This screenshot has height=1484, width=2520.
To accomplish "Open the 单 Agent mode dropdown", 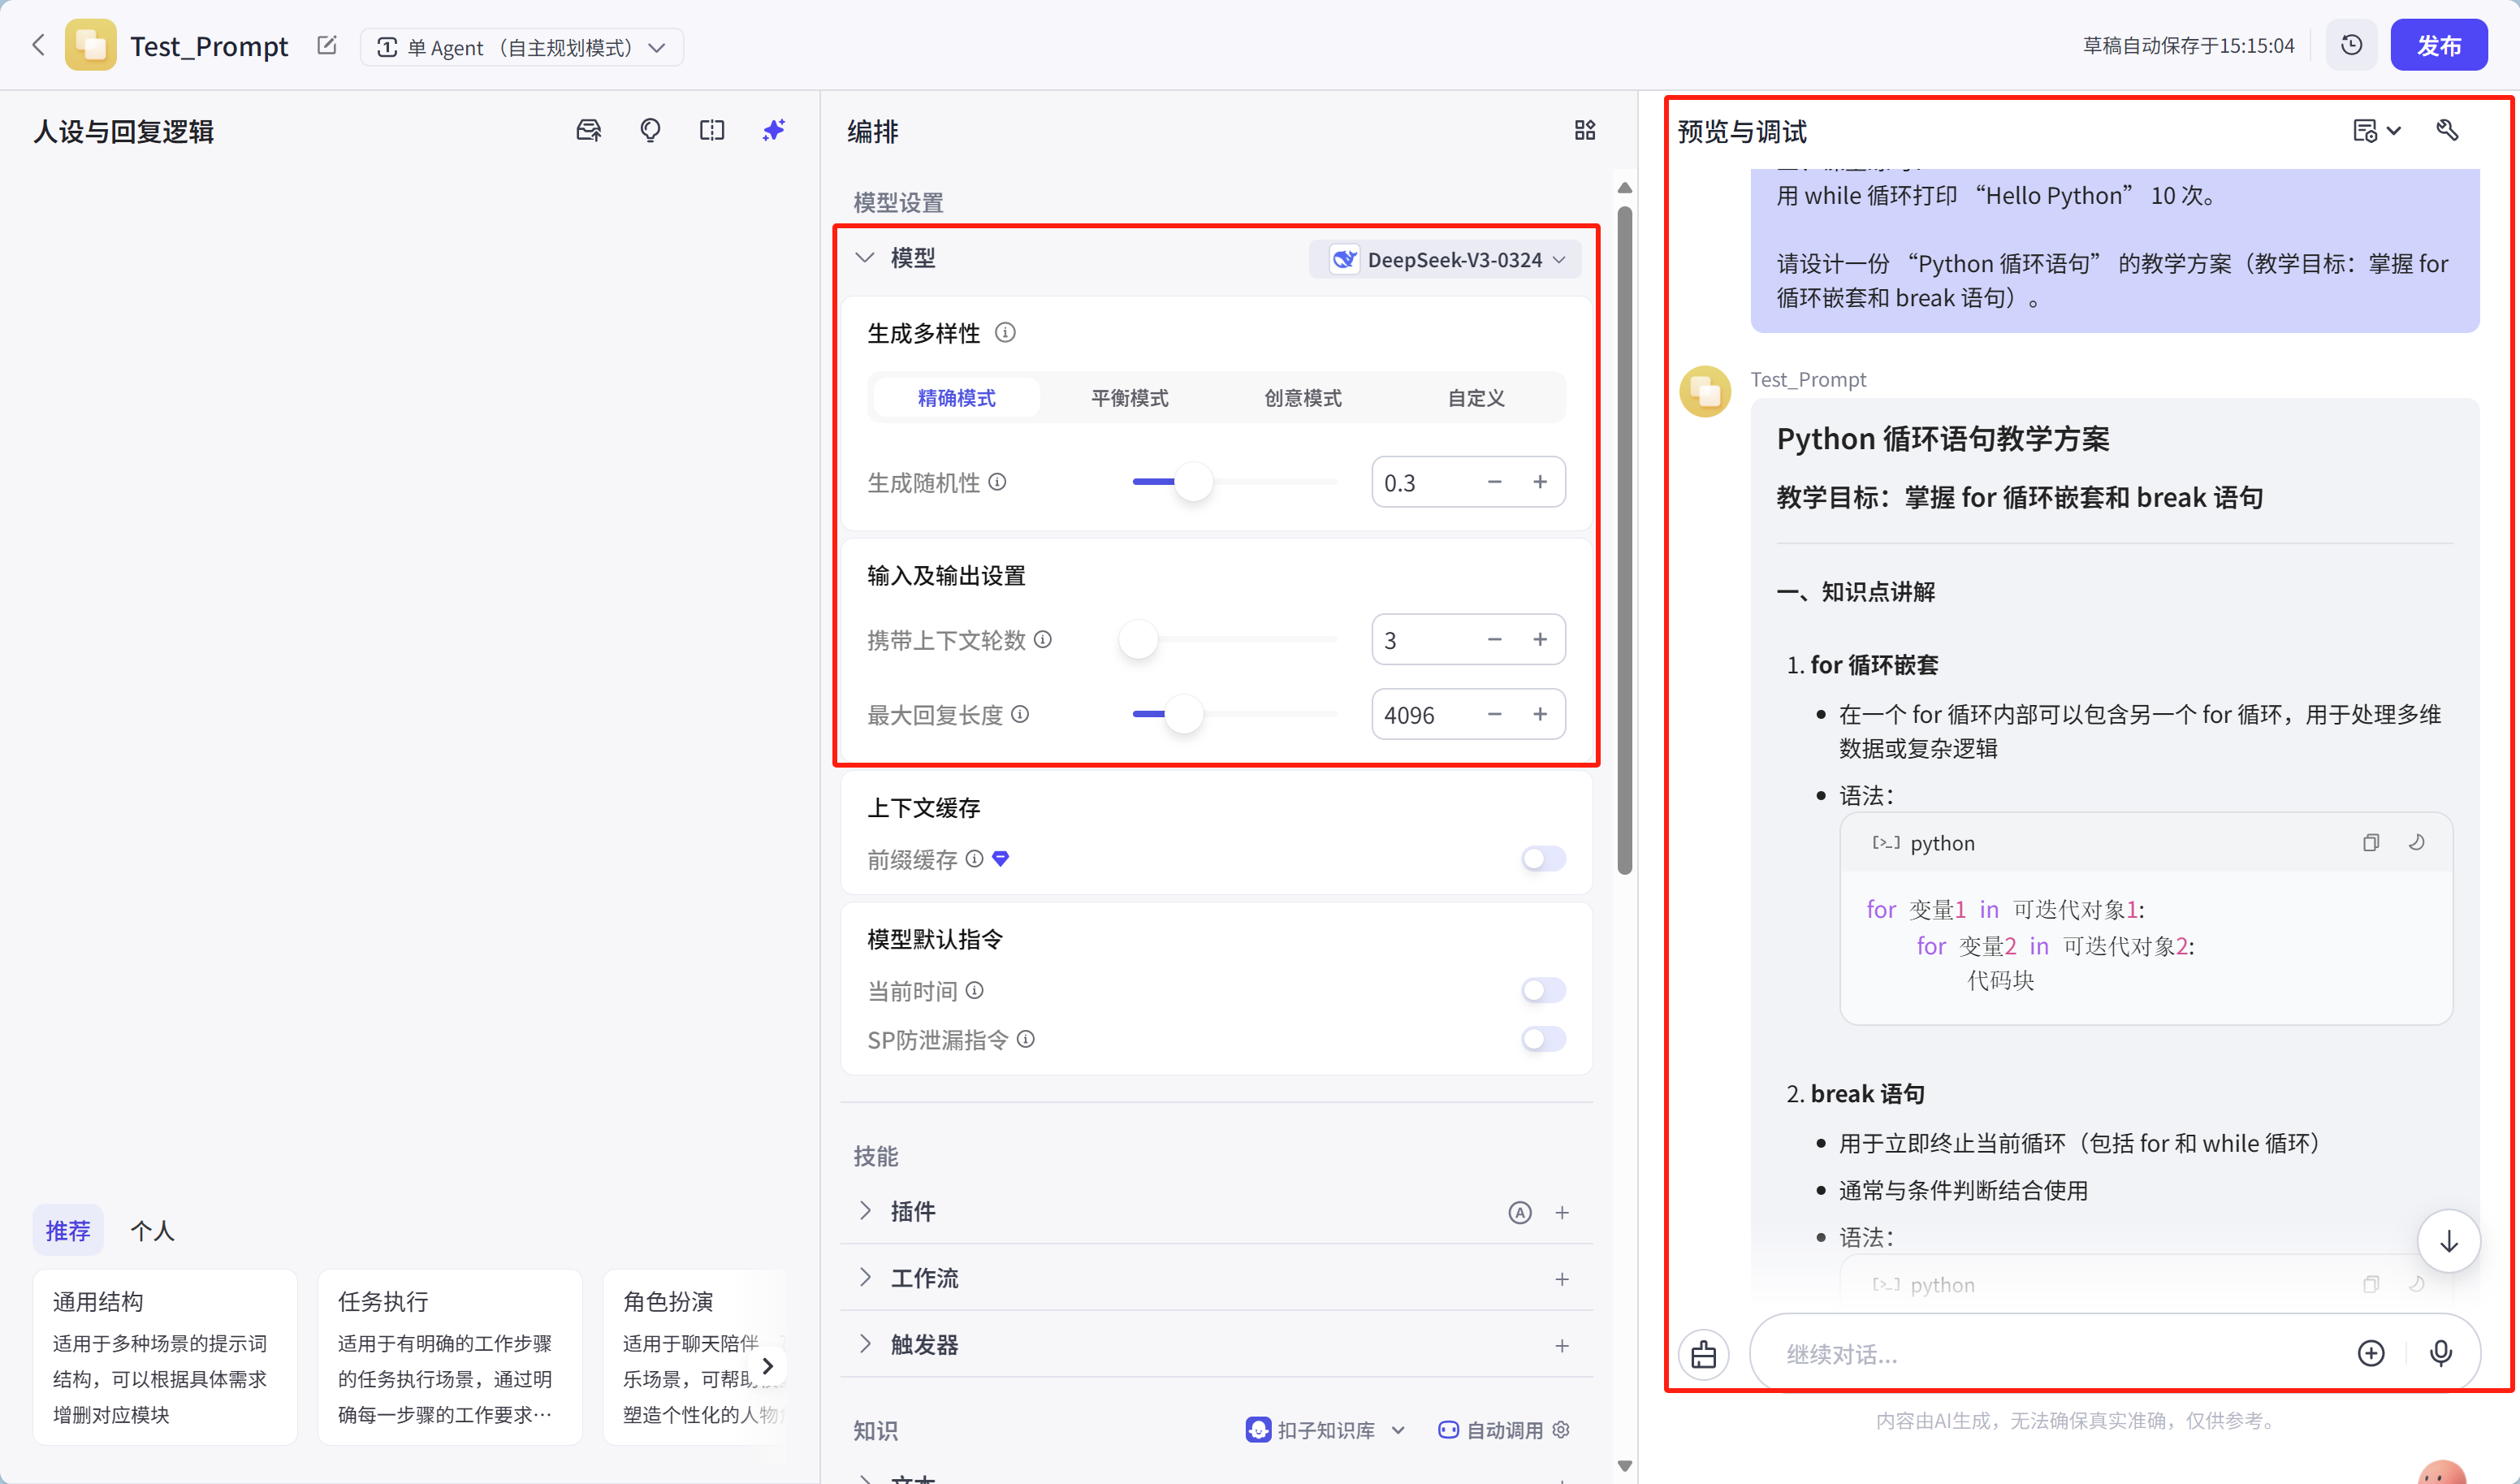I will [521, 47].
